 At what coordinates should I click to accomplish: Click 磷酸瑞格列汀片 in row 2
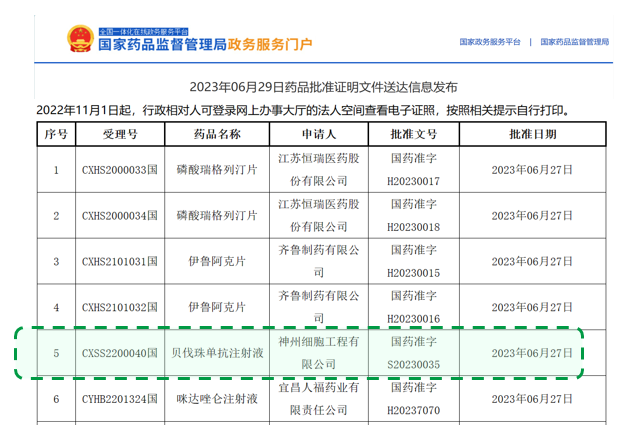[217, 216]
